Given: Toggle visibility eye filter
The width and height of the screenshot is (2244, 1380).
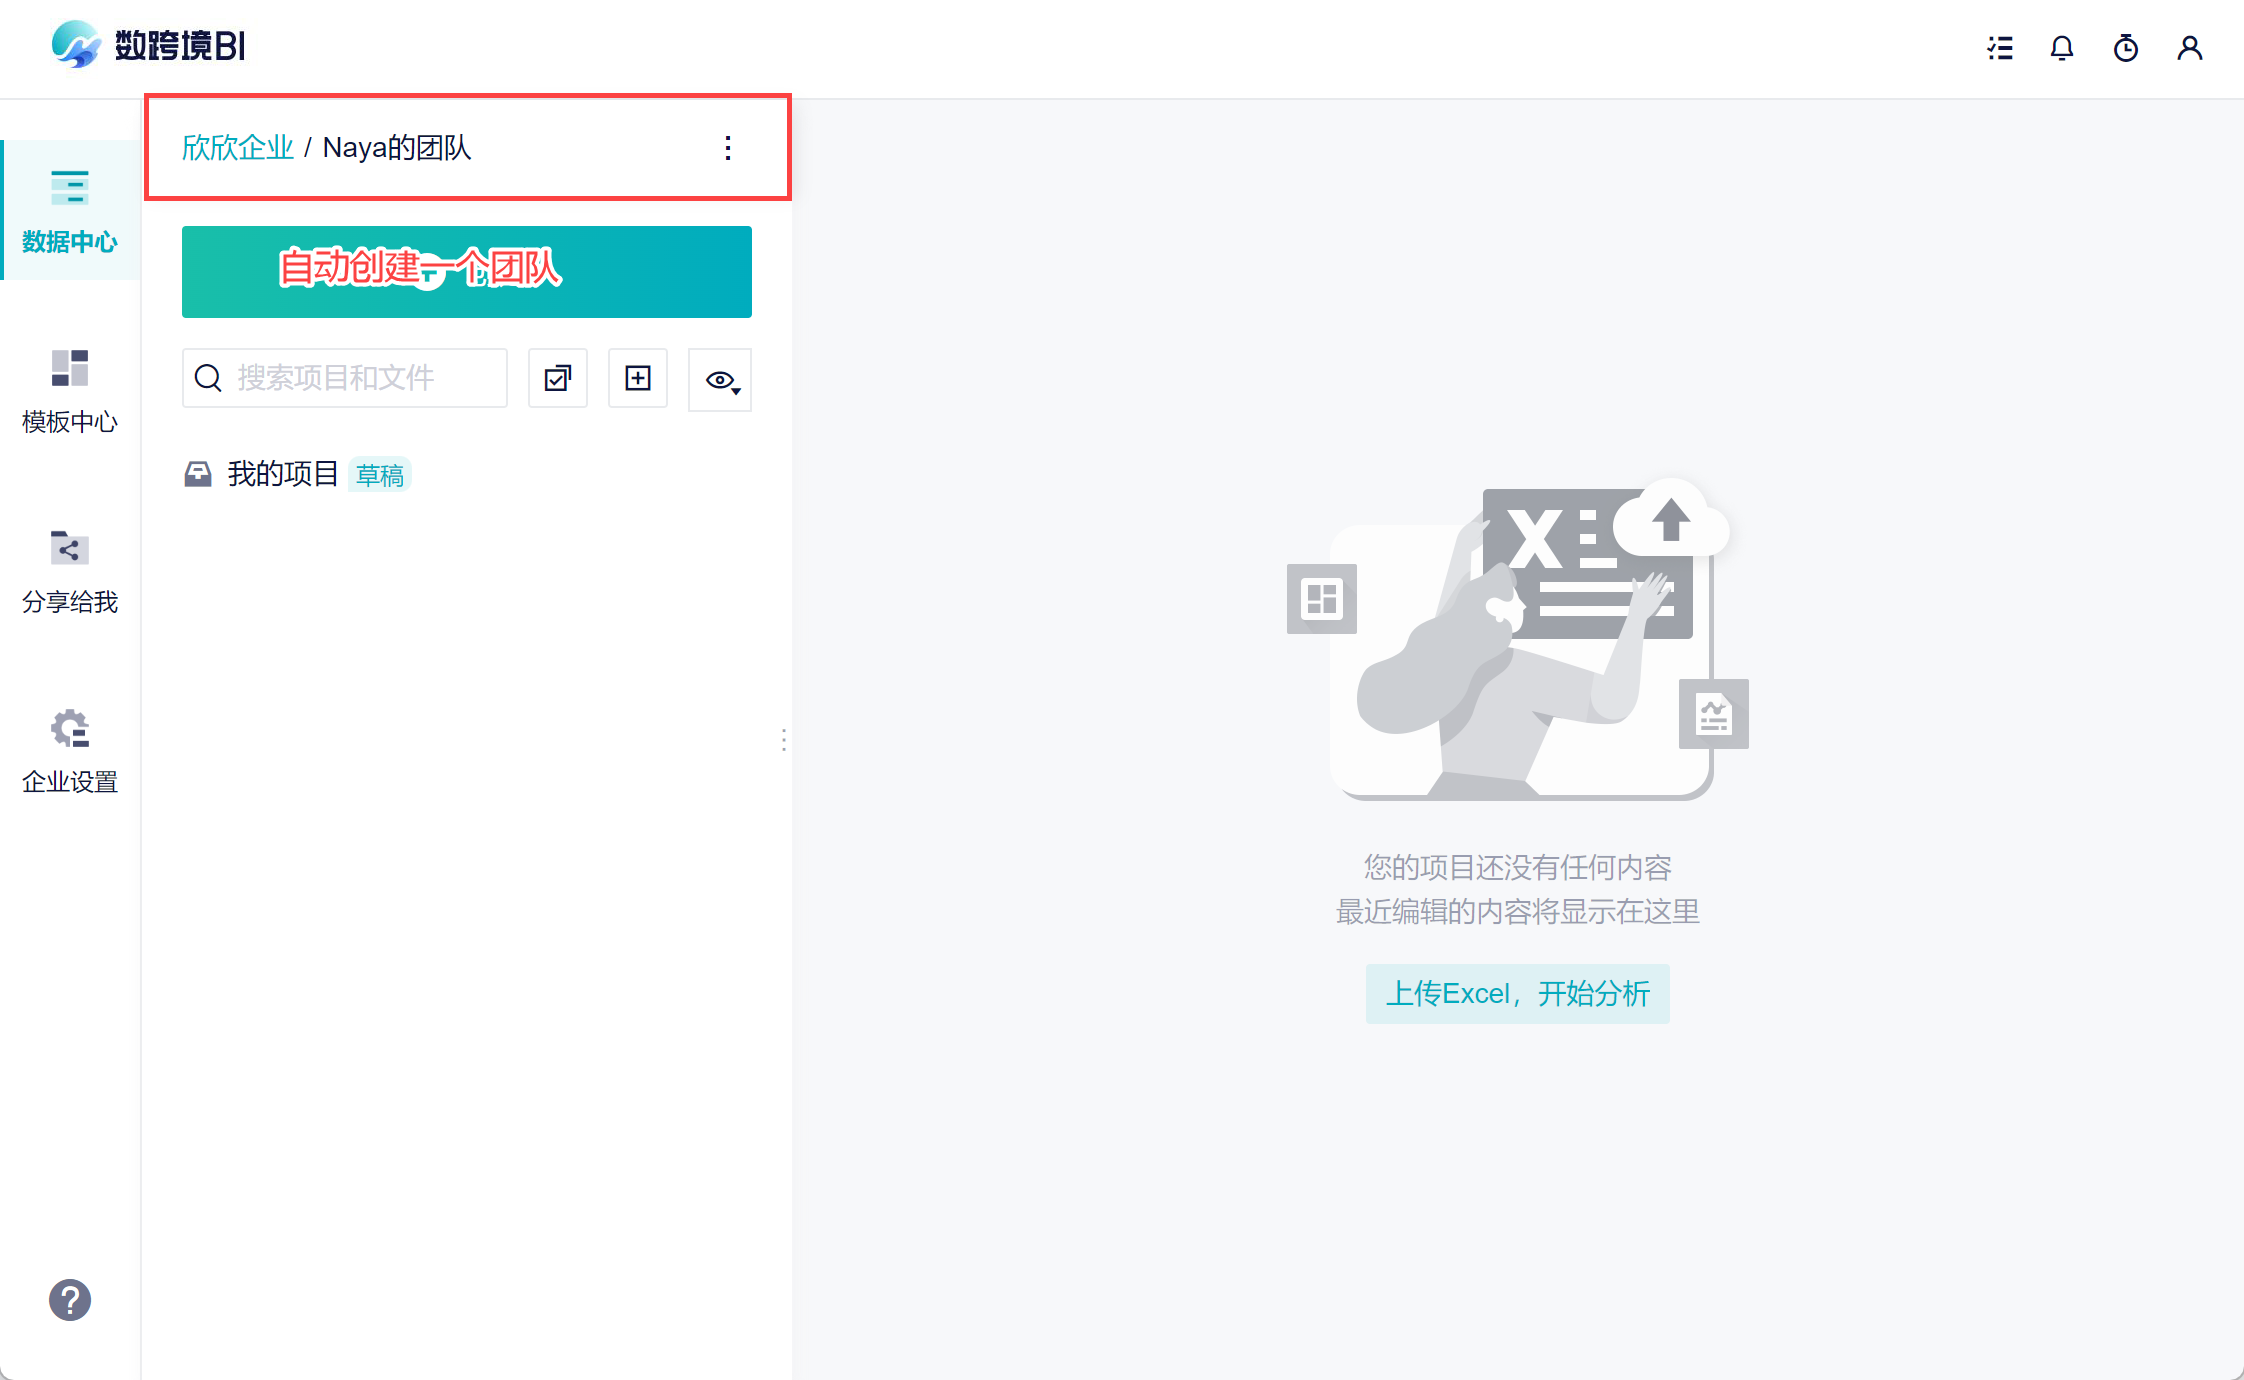Looking at the screenshot, I should pyautogui.click(x=720, y=380).
